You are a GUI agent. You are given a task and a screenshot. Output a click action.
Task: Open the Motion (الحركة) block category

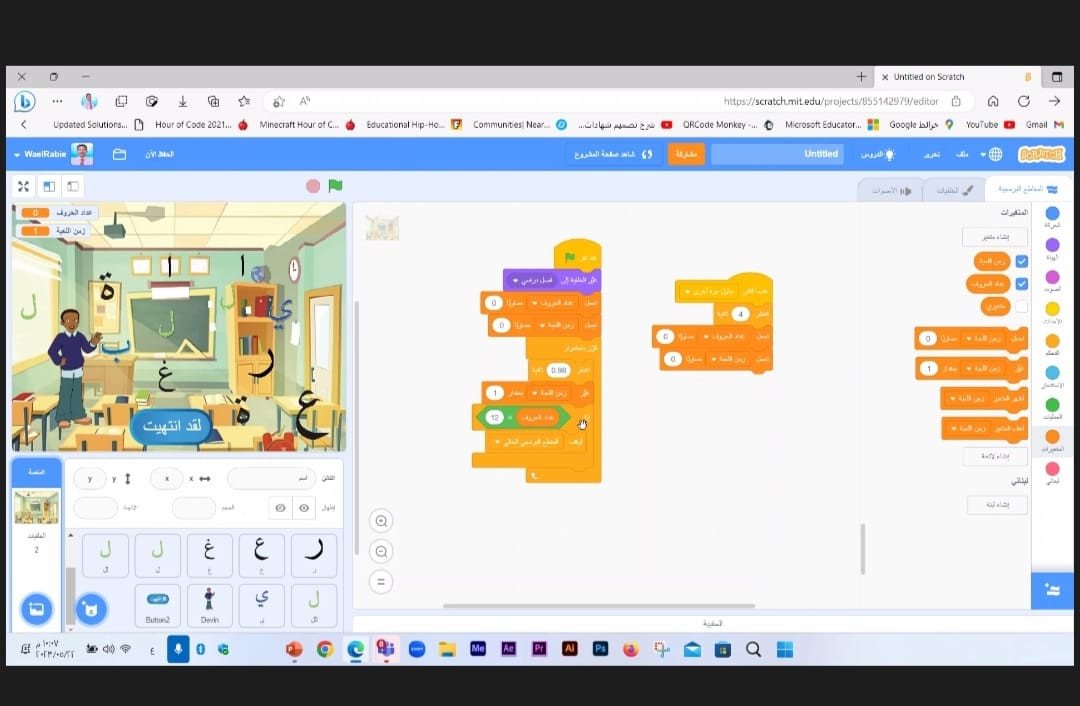pyautogui.click(x=1052, y=216)
